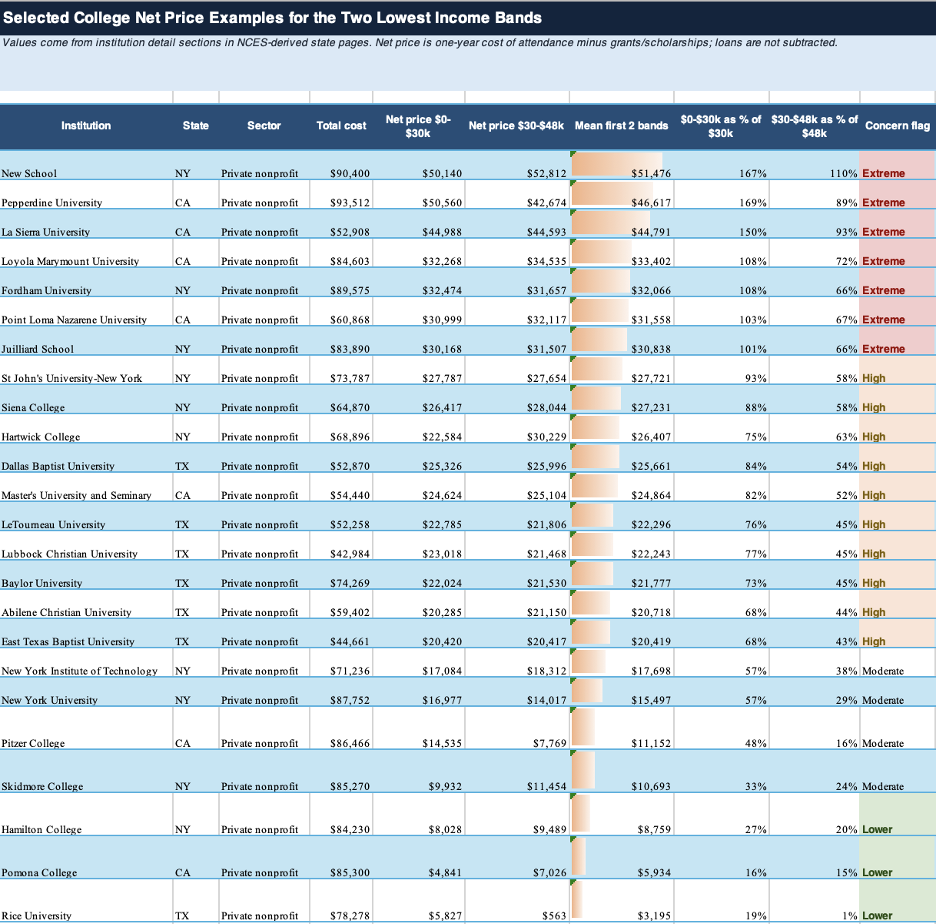Select the 'East Texas Baptist University' cell

86,633
